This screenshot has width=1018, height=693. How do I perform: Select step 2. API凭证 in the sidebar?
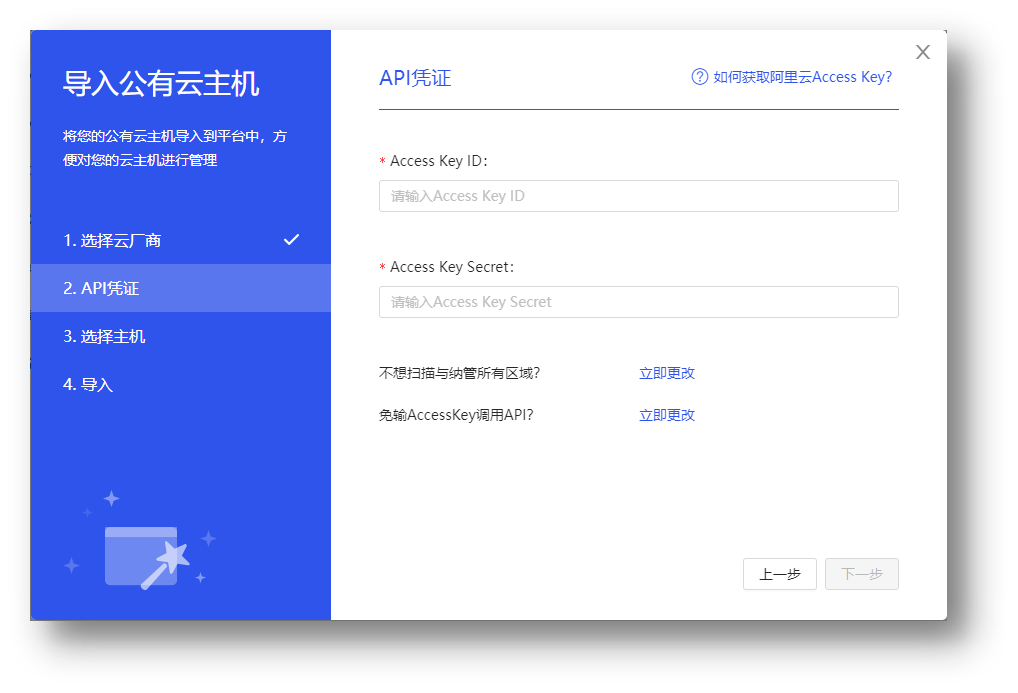(101, 288)
